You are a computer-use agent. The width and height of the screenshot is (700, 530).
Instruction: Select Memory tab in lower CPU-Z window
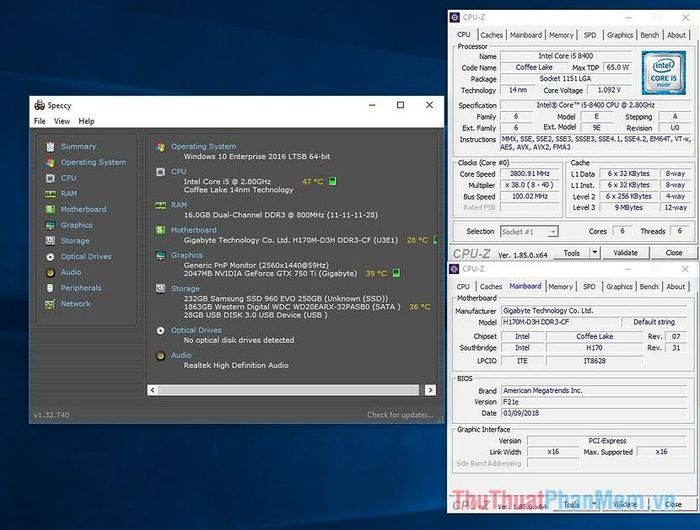560,287
